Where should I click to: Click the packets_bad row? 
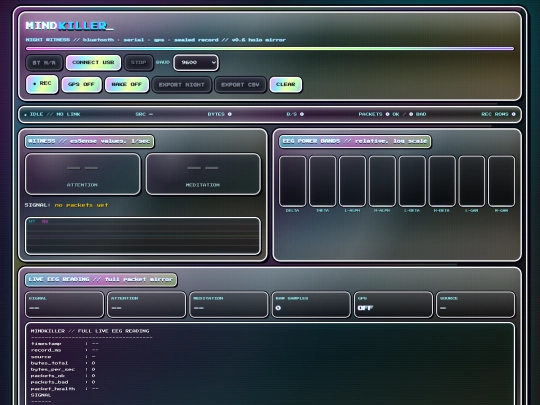point(63,382)
